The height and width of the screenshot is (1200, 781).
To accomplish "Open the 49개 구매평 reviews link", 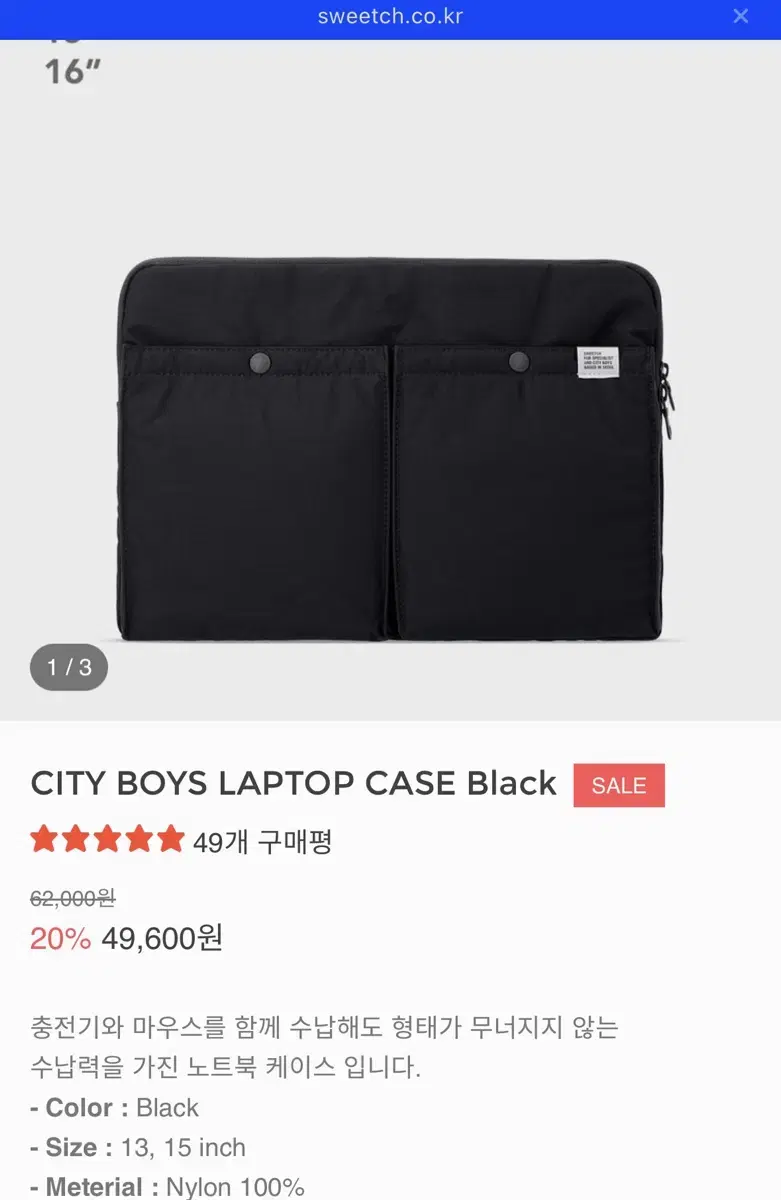I will pyautogui.click(x=262, y=842).
